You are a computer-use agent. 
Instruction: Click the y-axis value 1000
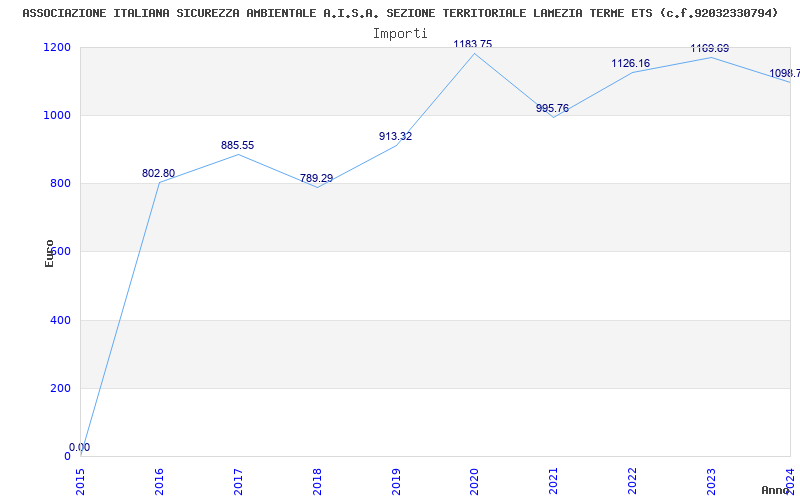tap(58, 116)
